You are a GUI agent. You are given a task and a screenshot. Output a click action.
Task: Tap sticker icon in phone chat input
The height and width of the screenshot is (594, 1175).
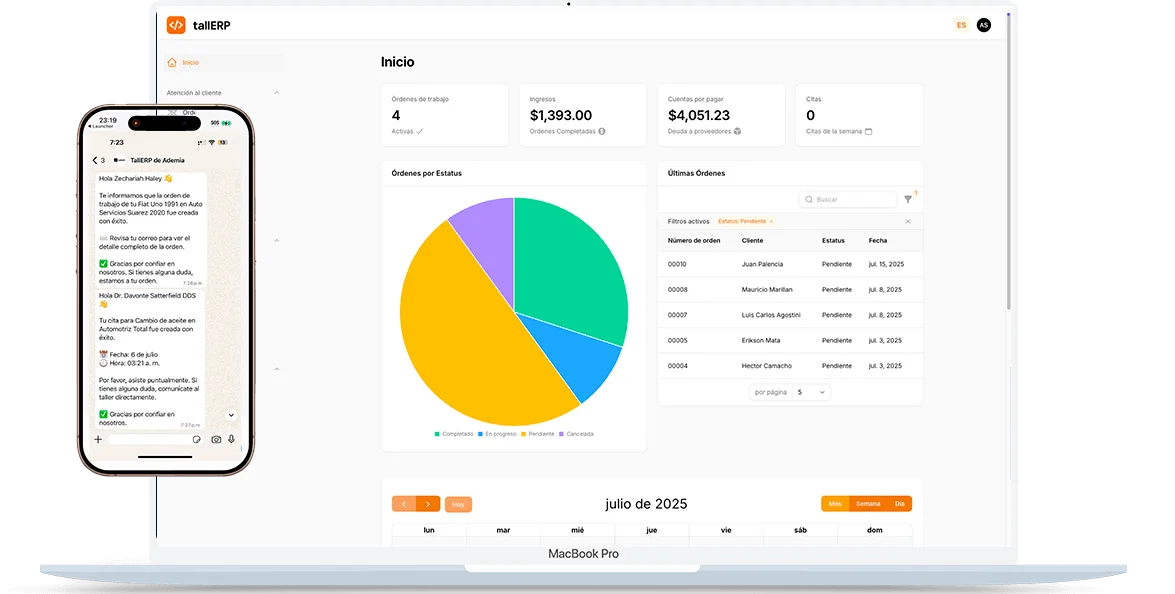point(196,440)
